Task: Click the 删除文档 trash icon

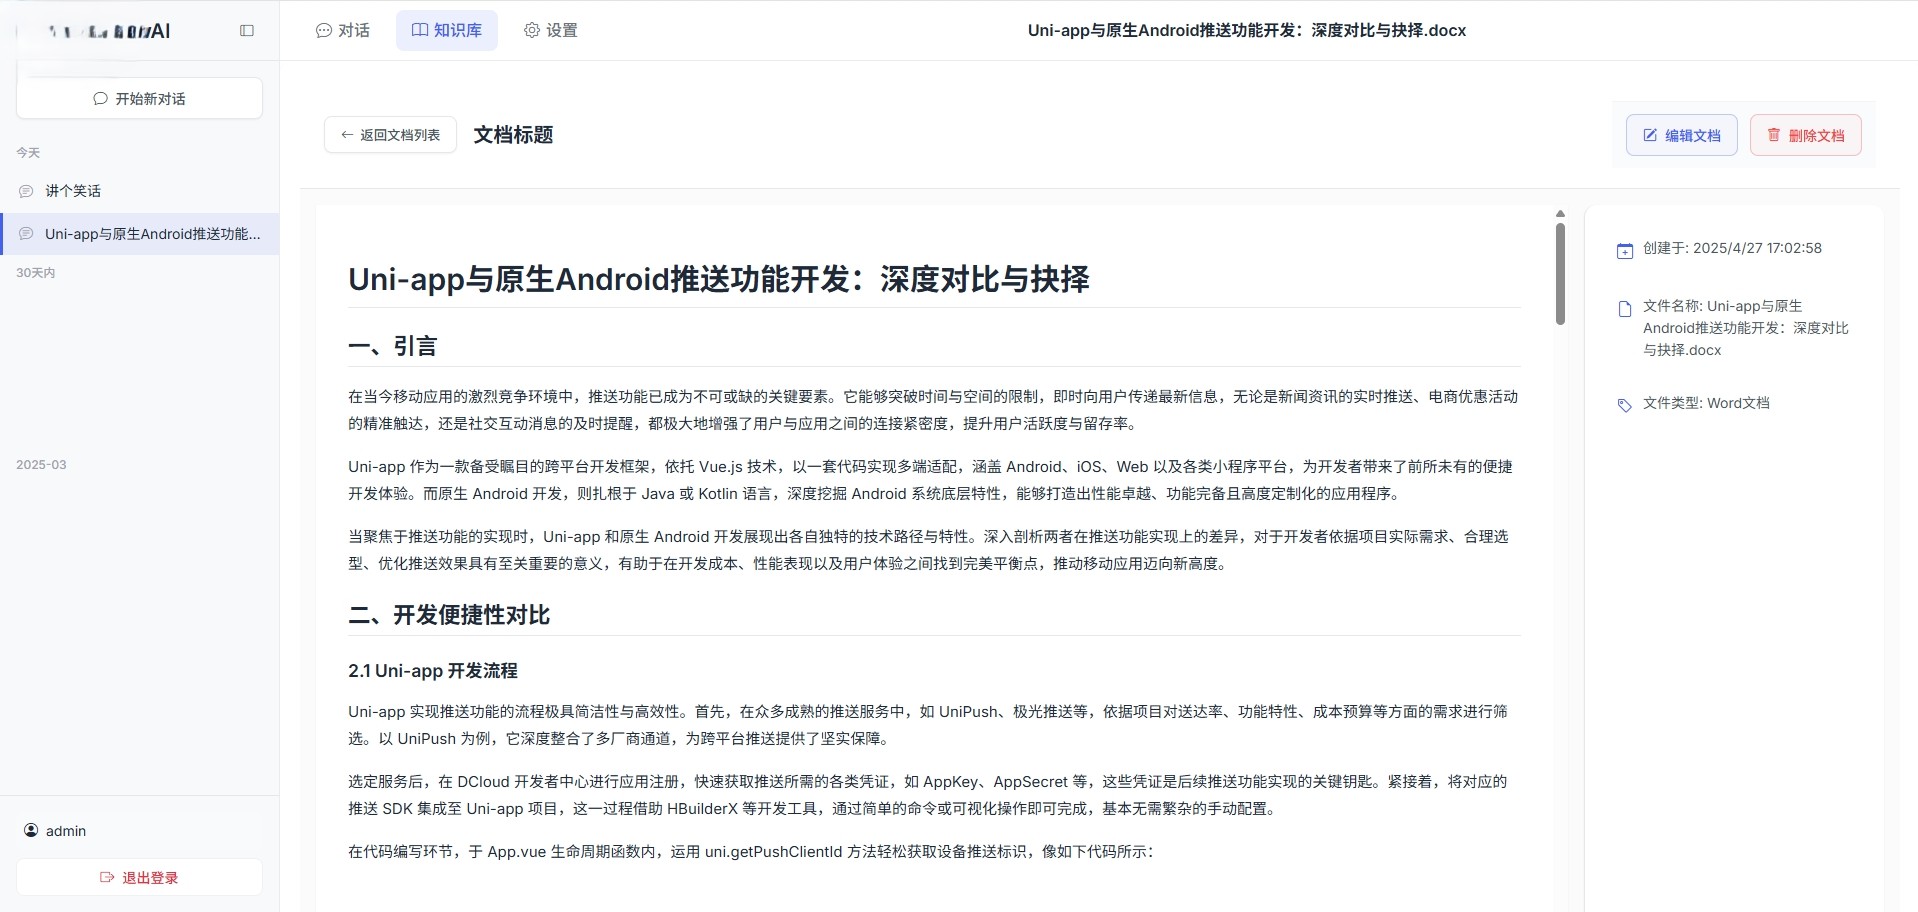Action: click(x=1774, y=134)
